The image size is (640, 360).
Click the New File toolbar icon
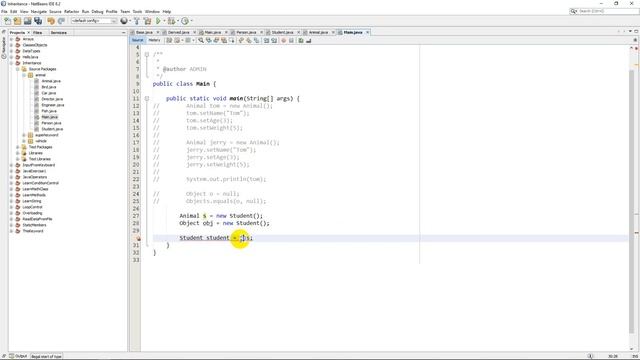[7, 21]
